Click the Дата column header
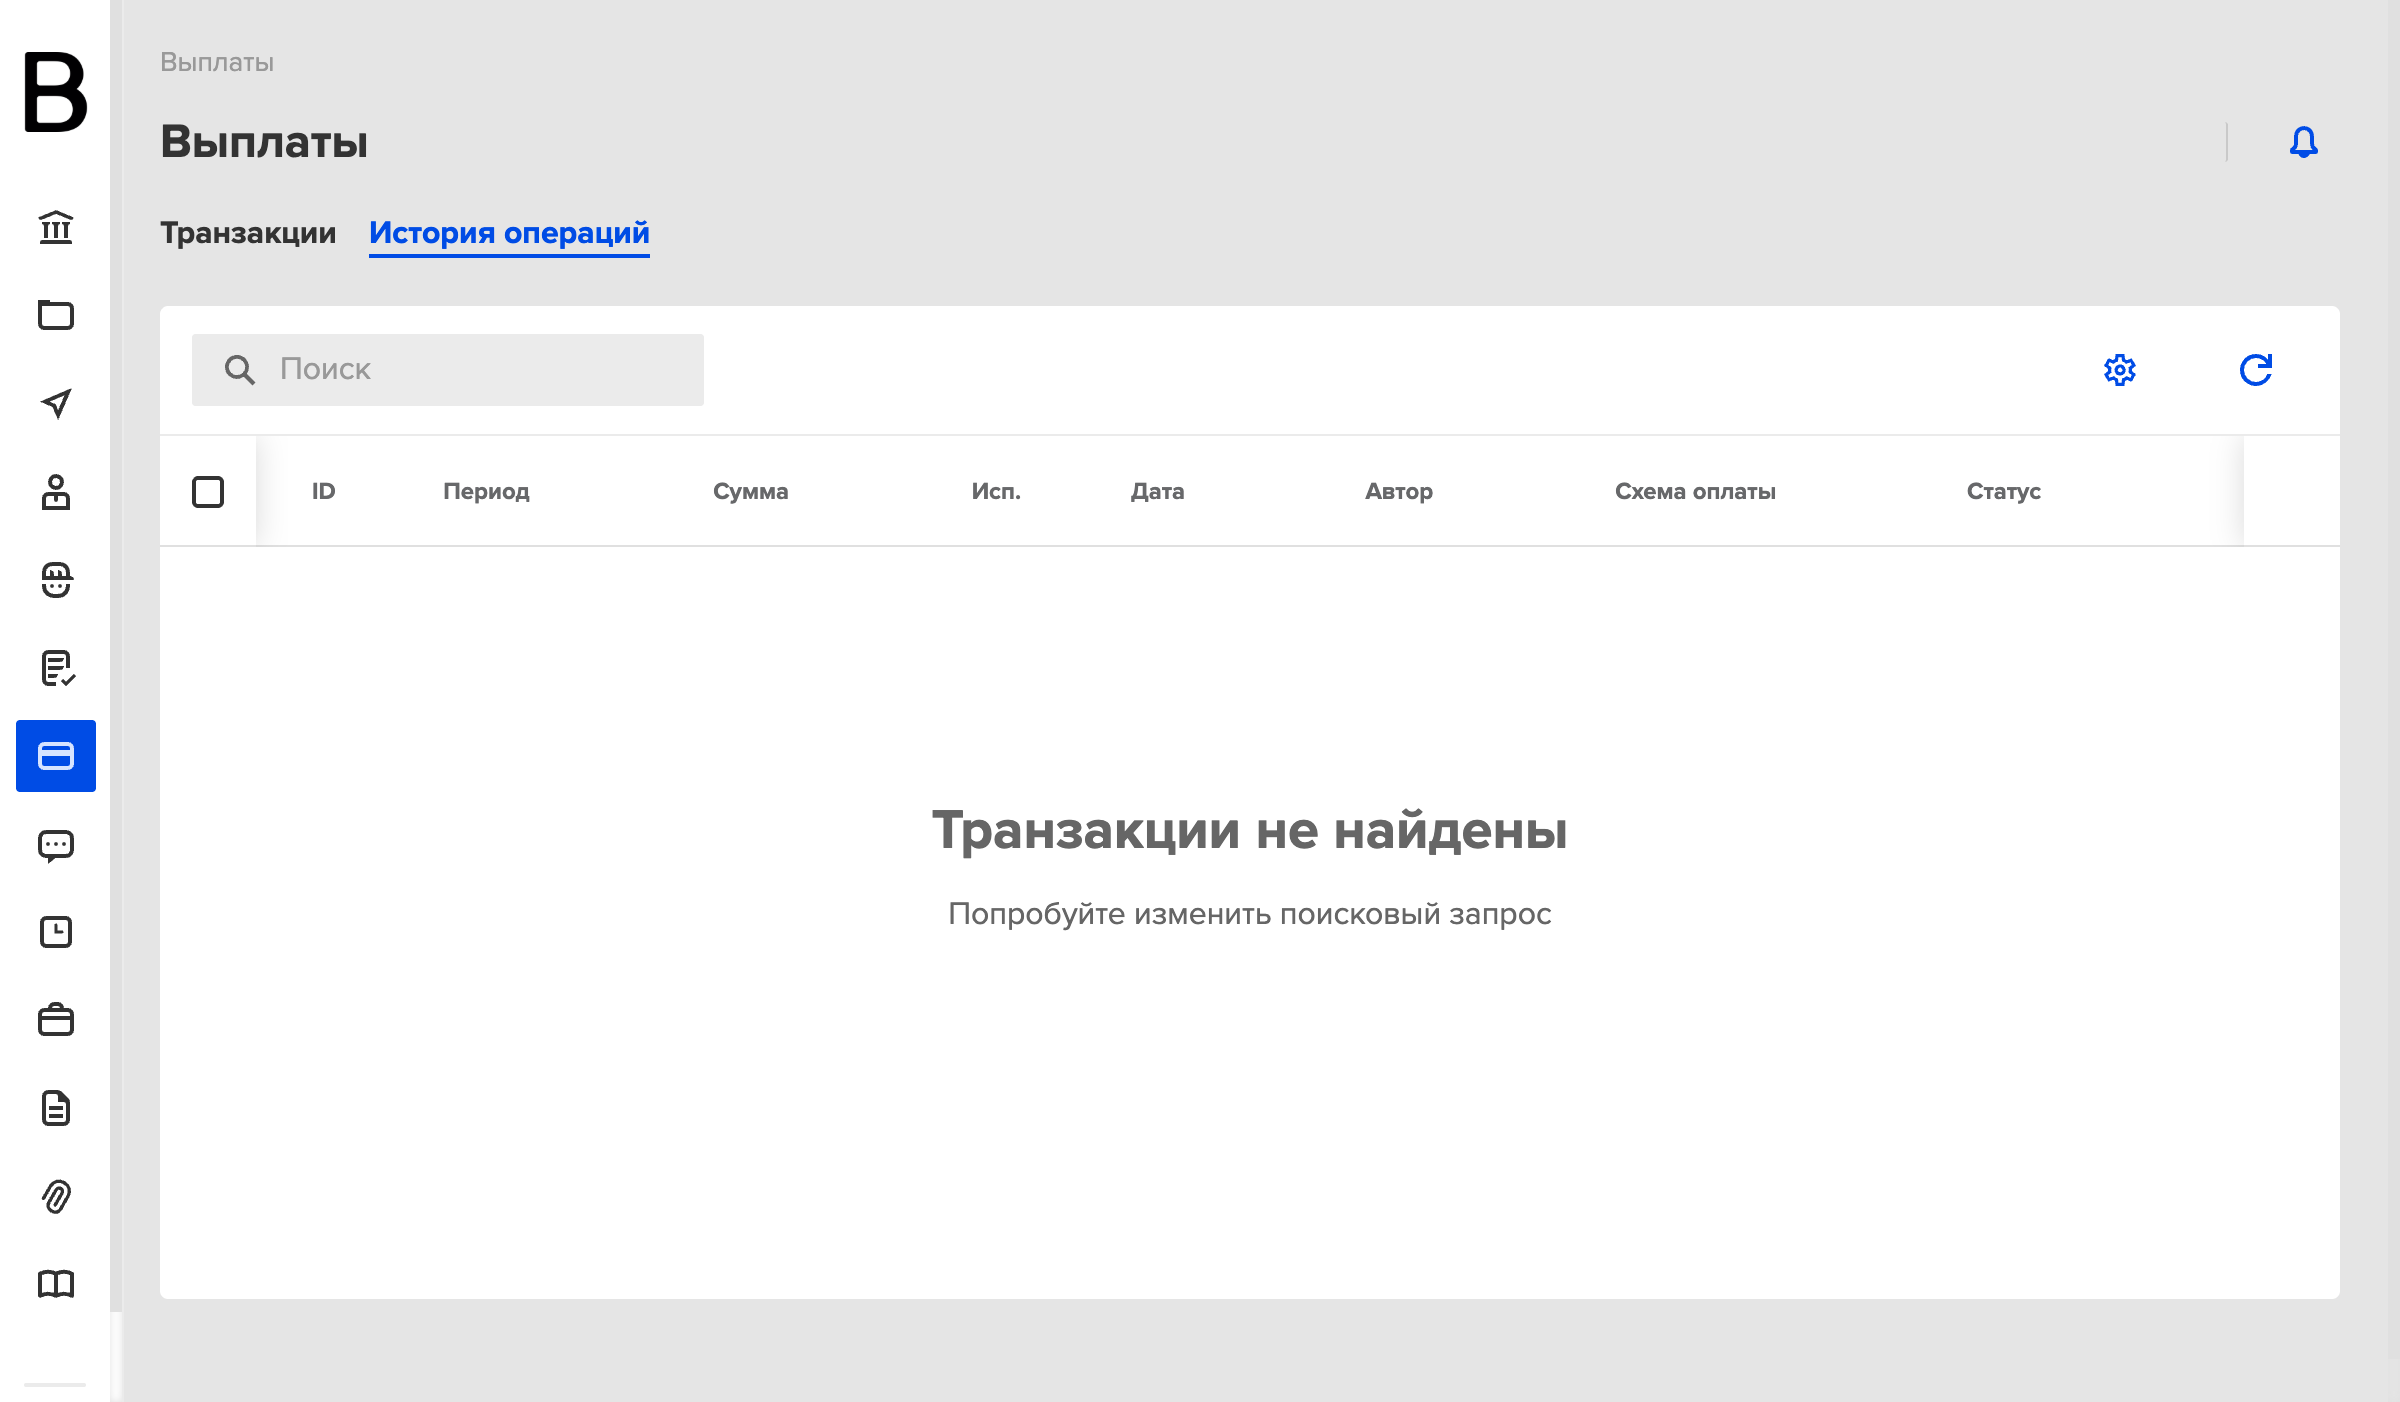Screen dimensions: 2400x1402 1157,491
